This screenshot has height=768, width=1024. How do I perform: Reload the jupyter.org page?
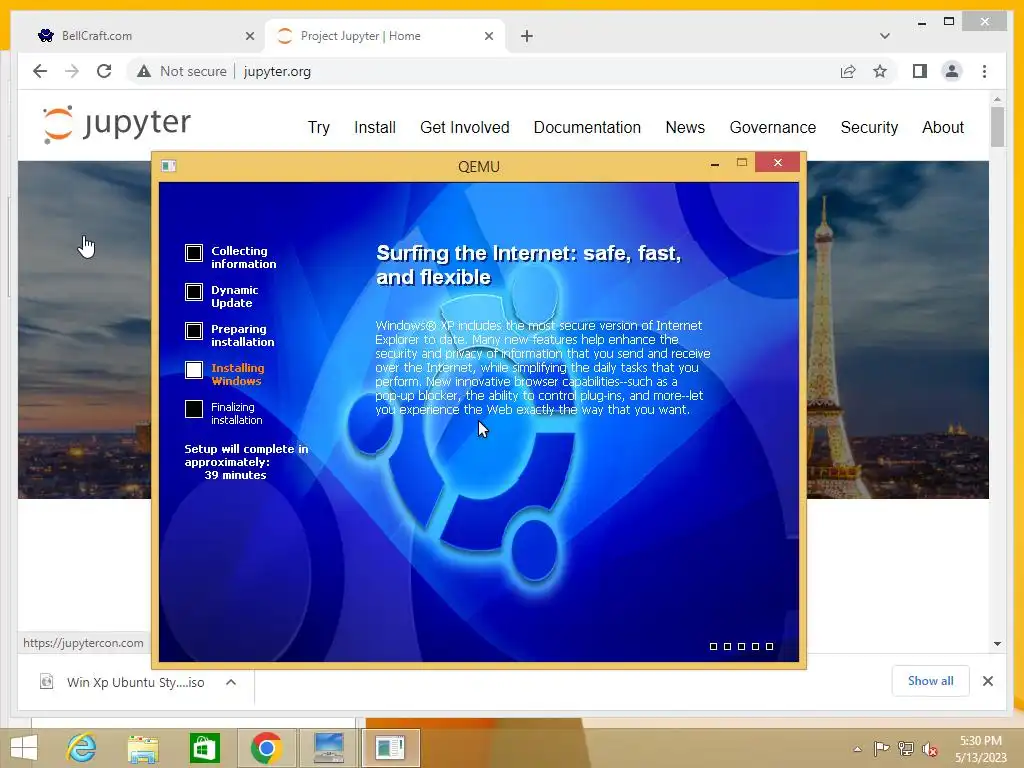coord(104,71)
